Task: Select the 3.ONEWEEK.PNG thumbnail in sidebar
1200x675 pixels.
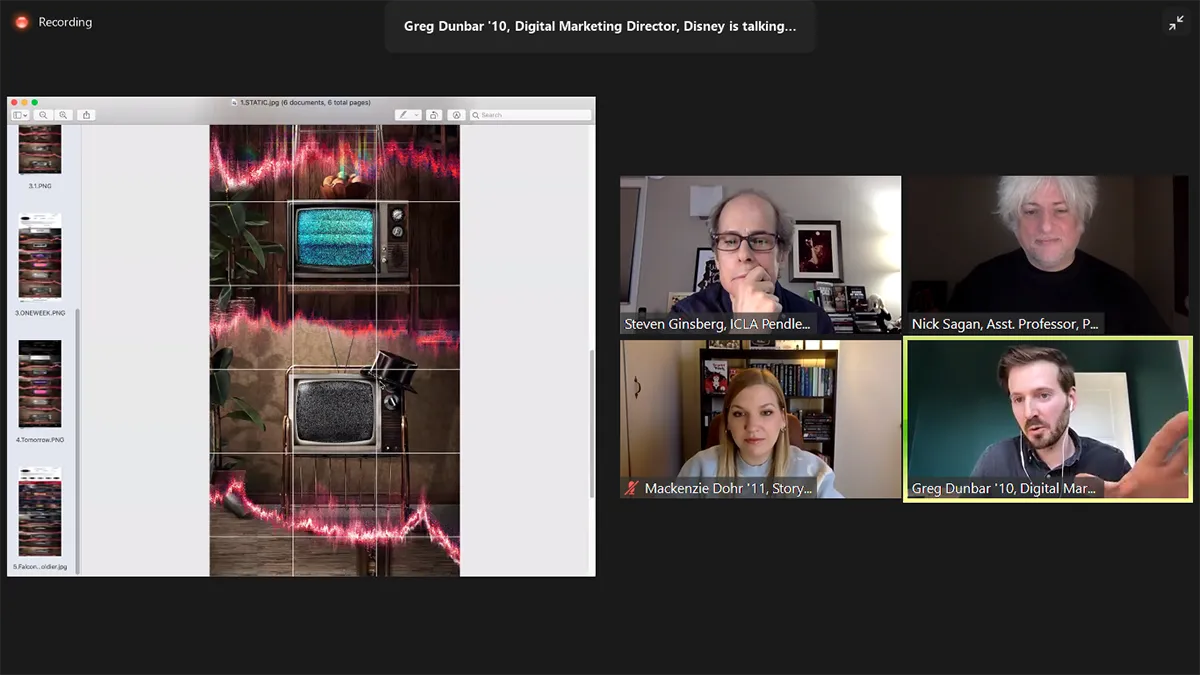Action: click(x=38, y=258)
